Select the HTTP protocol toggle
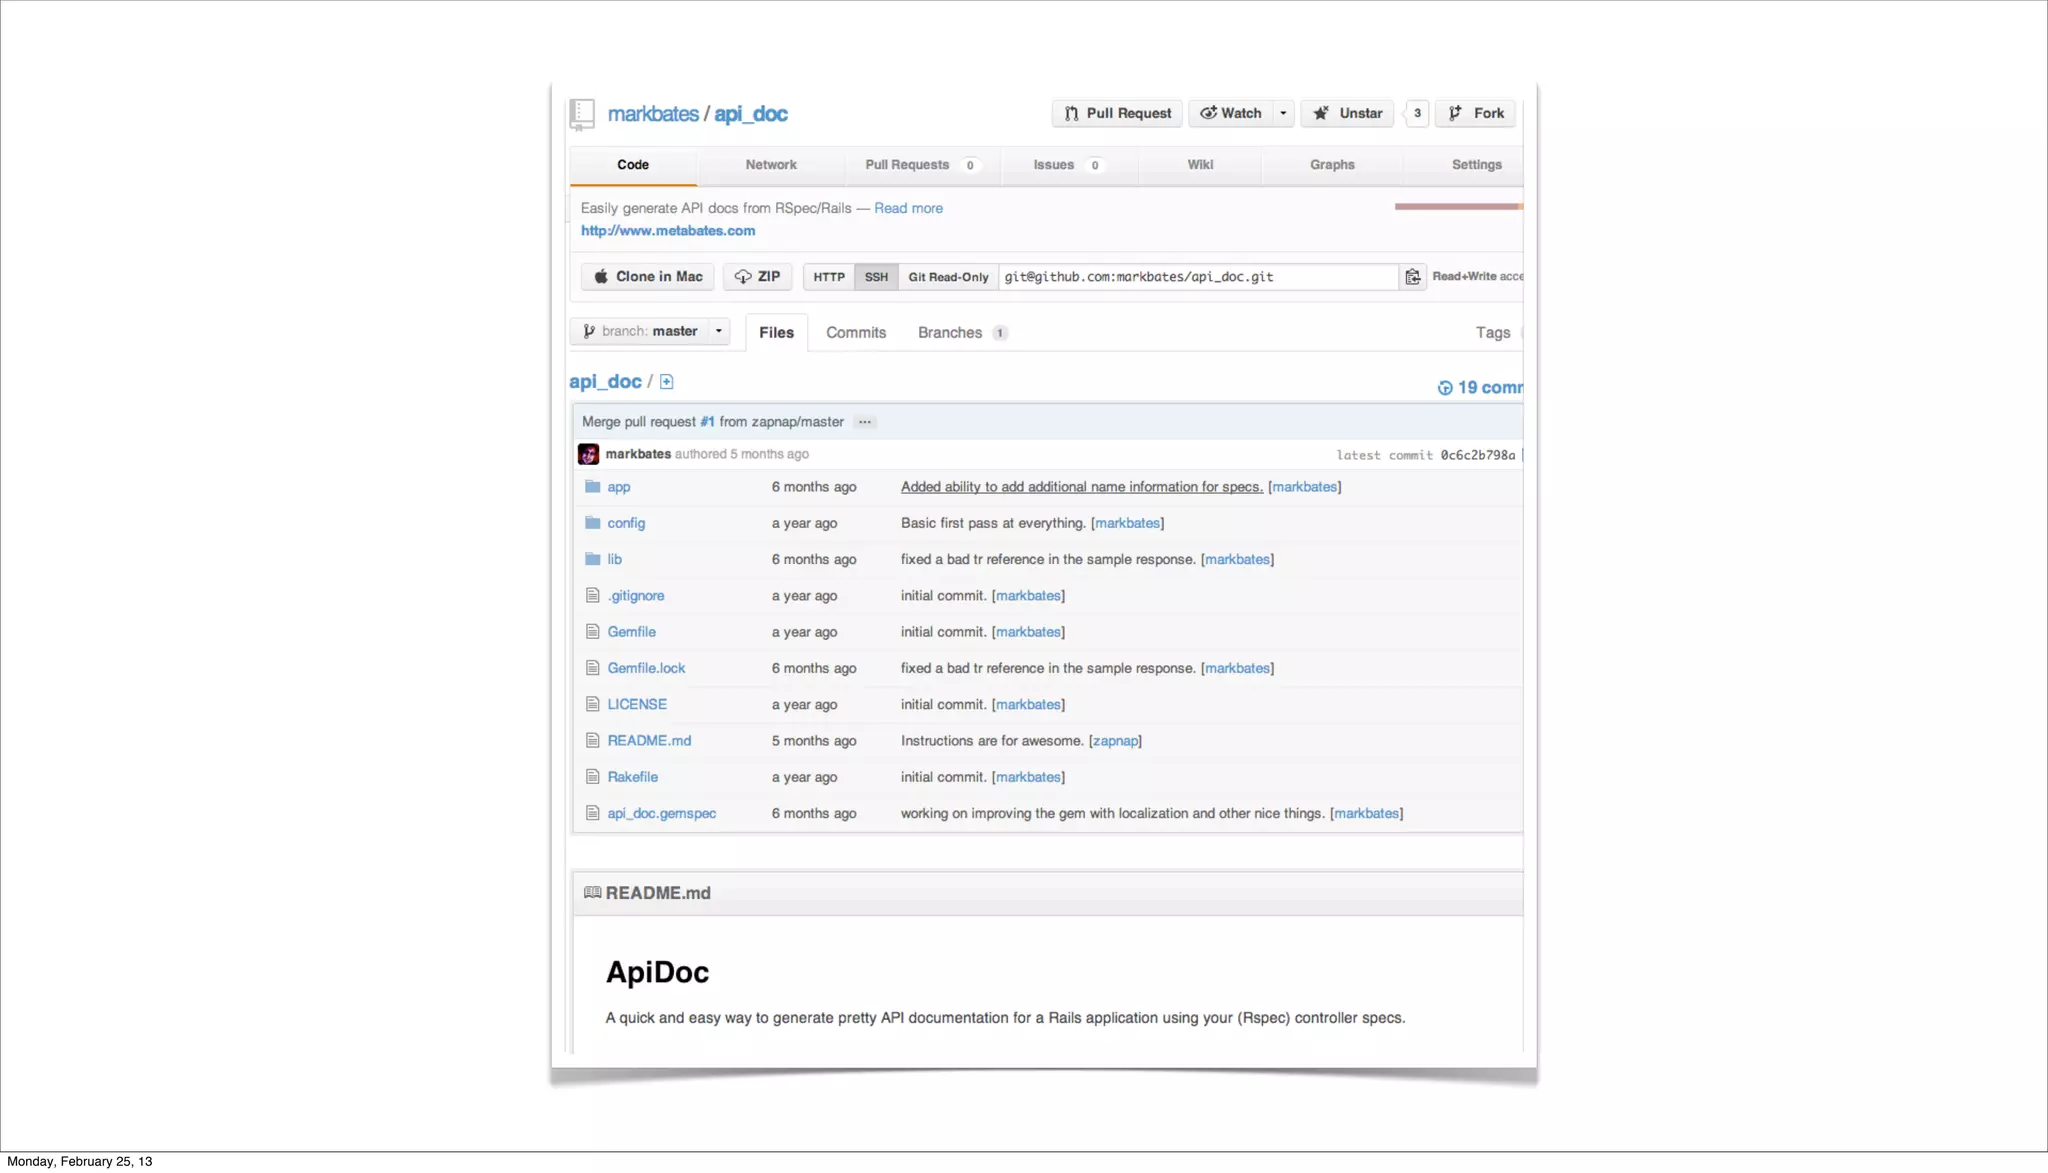The width and height of the screenshot is (2048, 1173). click(x=829, y=277)
